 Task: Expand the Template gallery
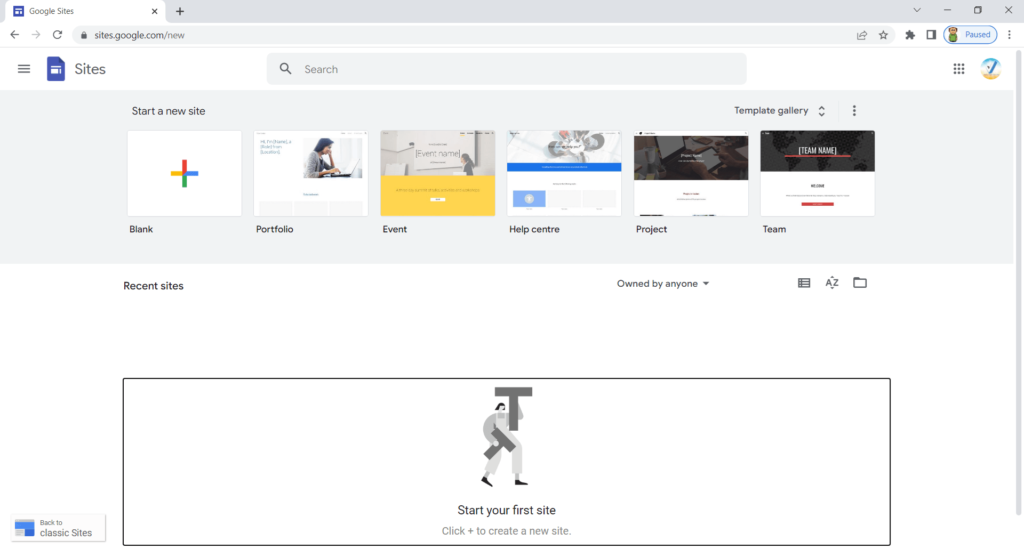(x=779, y=110)
